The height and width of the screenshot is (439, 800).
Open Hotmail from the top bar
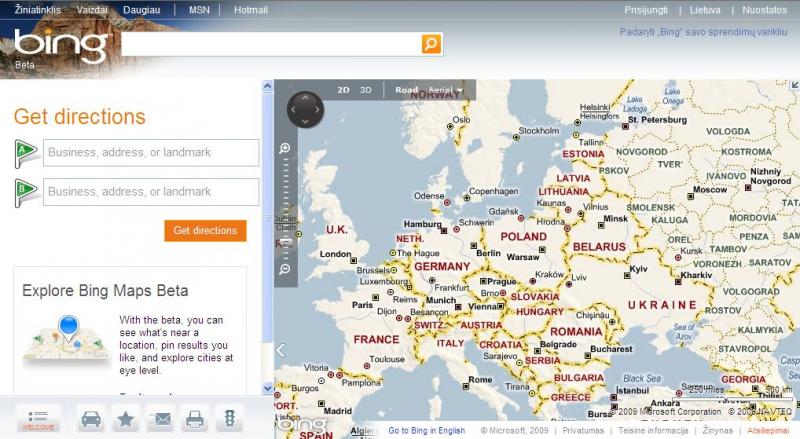(251, 10)
